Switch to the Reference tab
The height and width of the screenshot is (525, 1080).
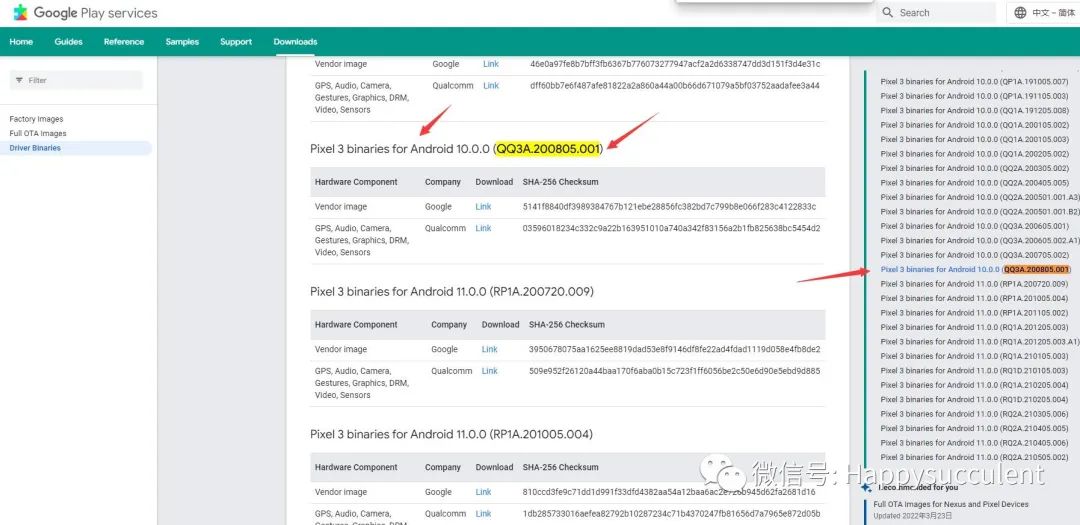tap(124, 42)
